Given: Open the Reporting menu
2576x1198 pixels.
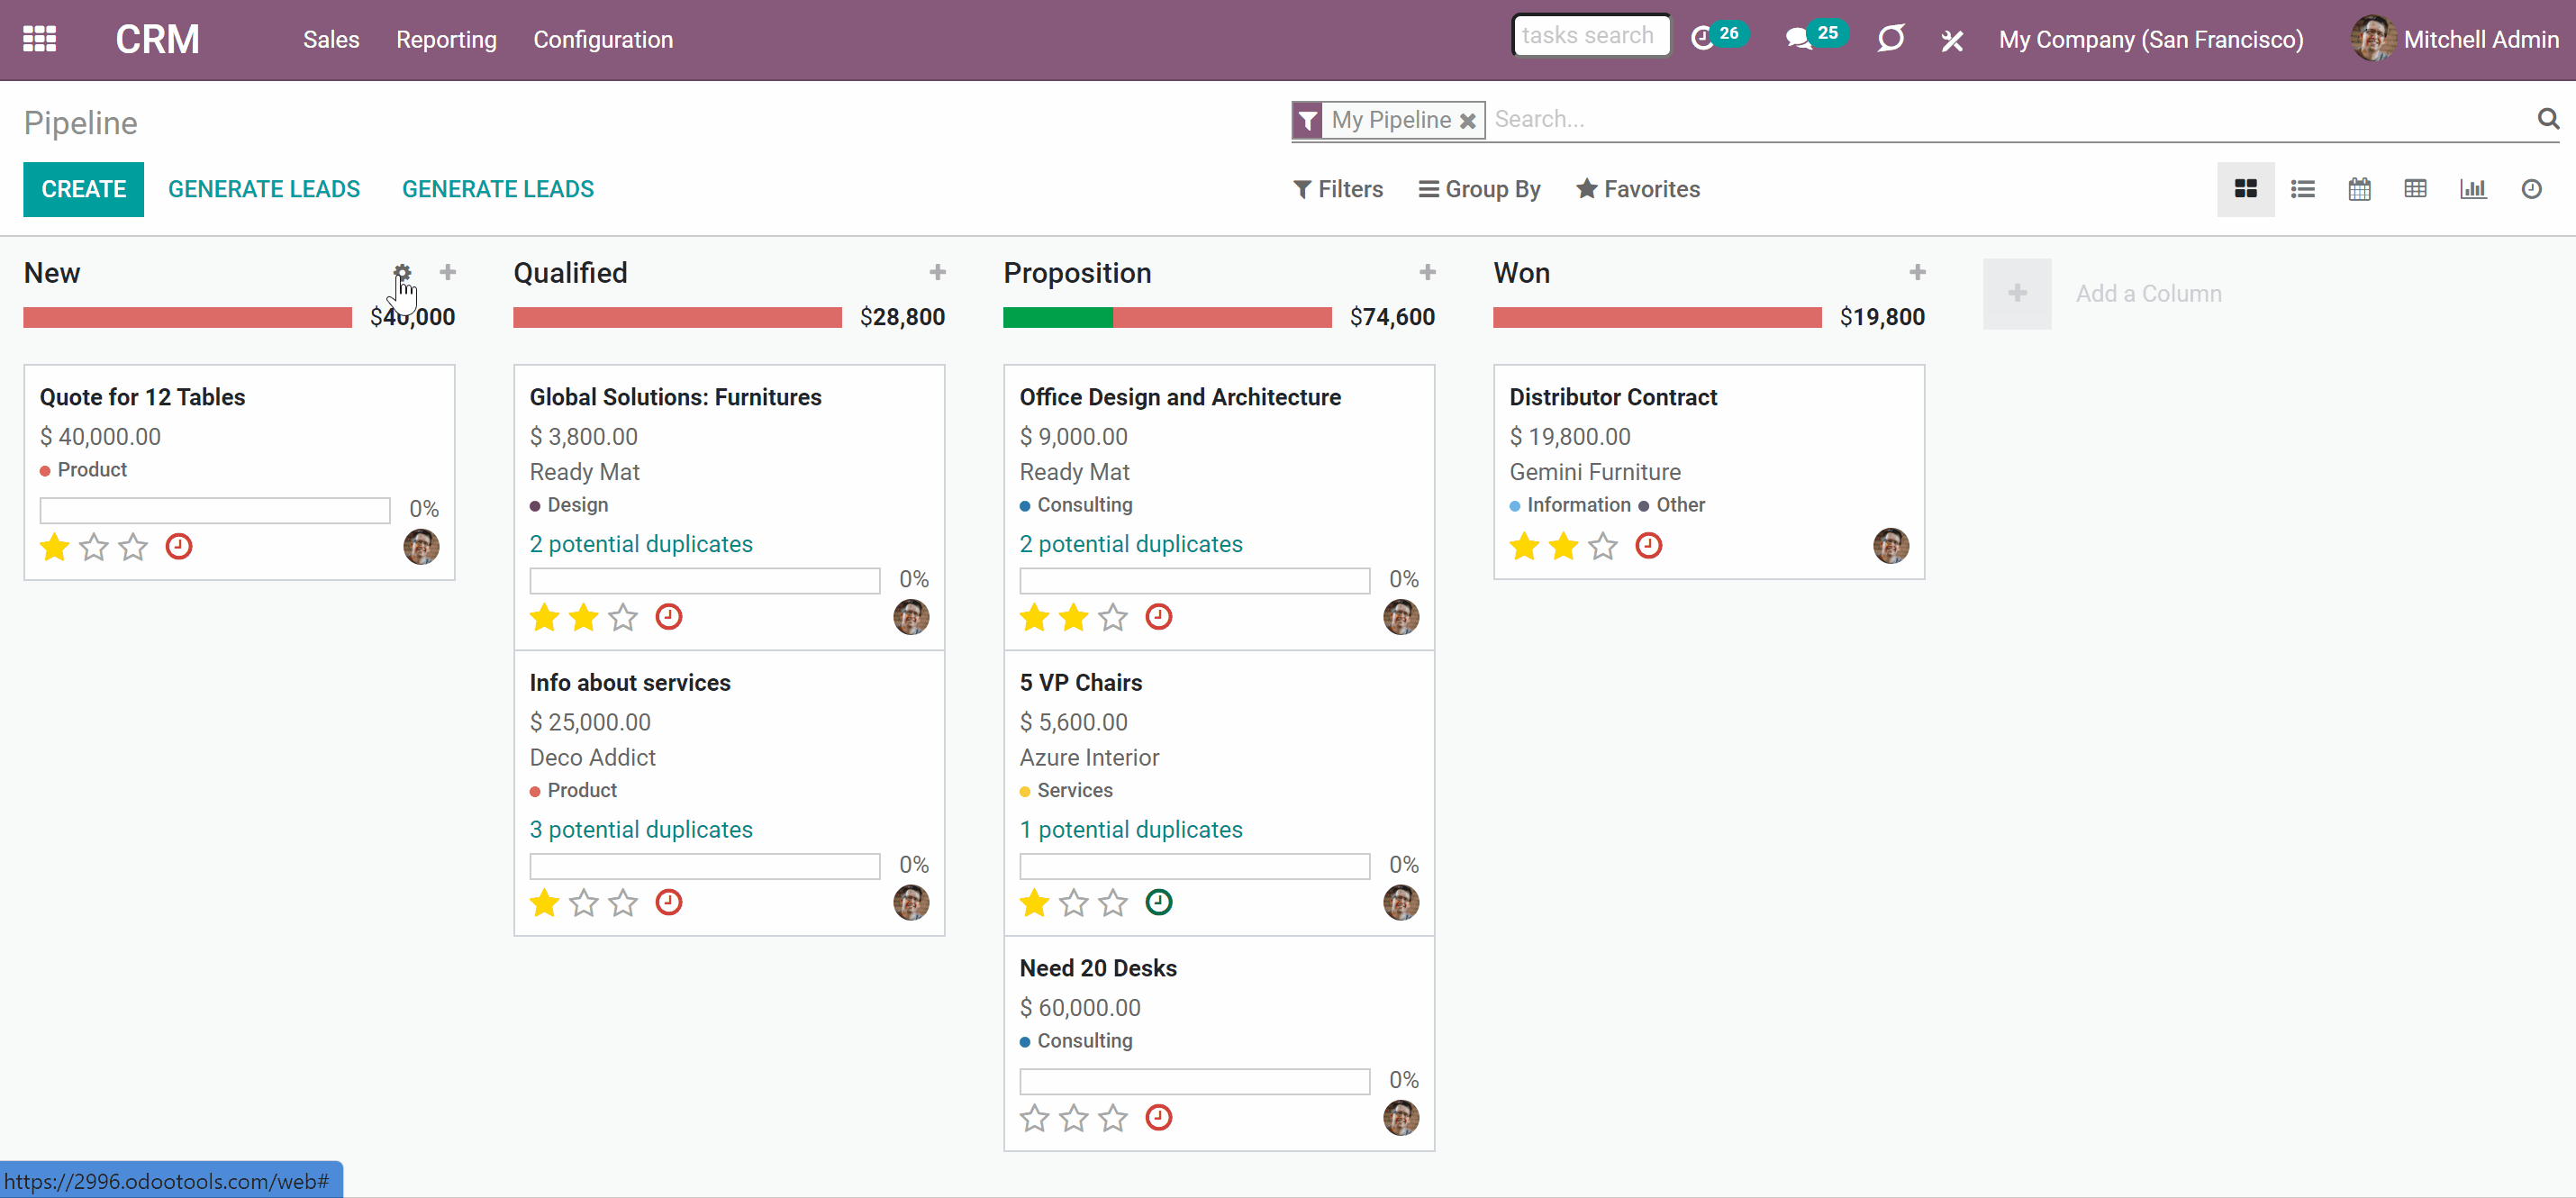Looking at the screenshot, I should 446,39.
